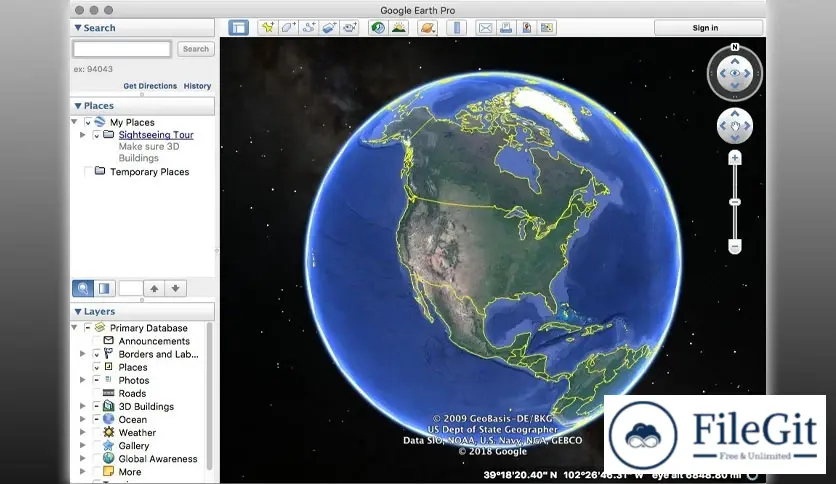This screenshot has height=484, width=836.
Task: Toggle the Announcements layer checkbox
Action: tap(97, 341)
